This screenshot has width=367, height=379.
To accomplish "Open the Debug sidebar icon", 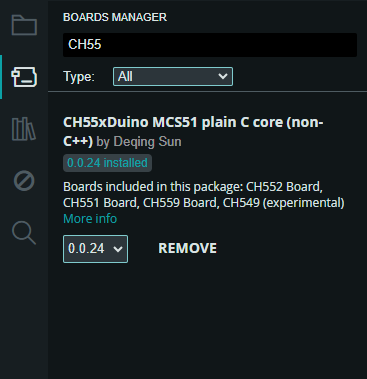I will coord(24,181).
